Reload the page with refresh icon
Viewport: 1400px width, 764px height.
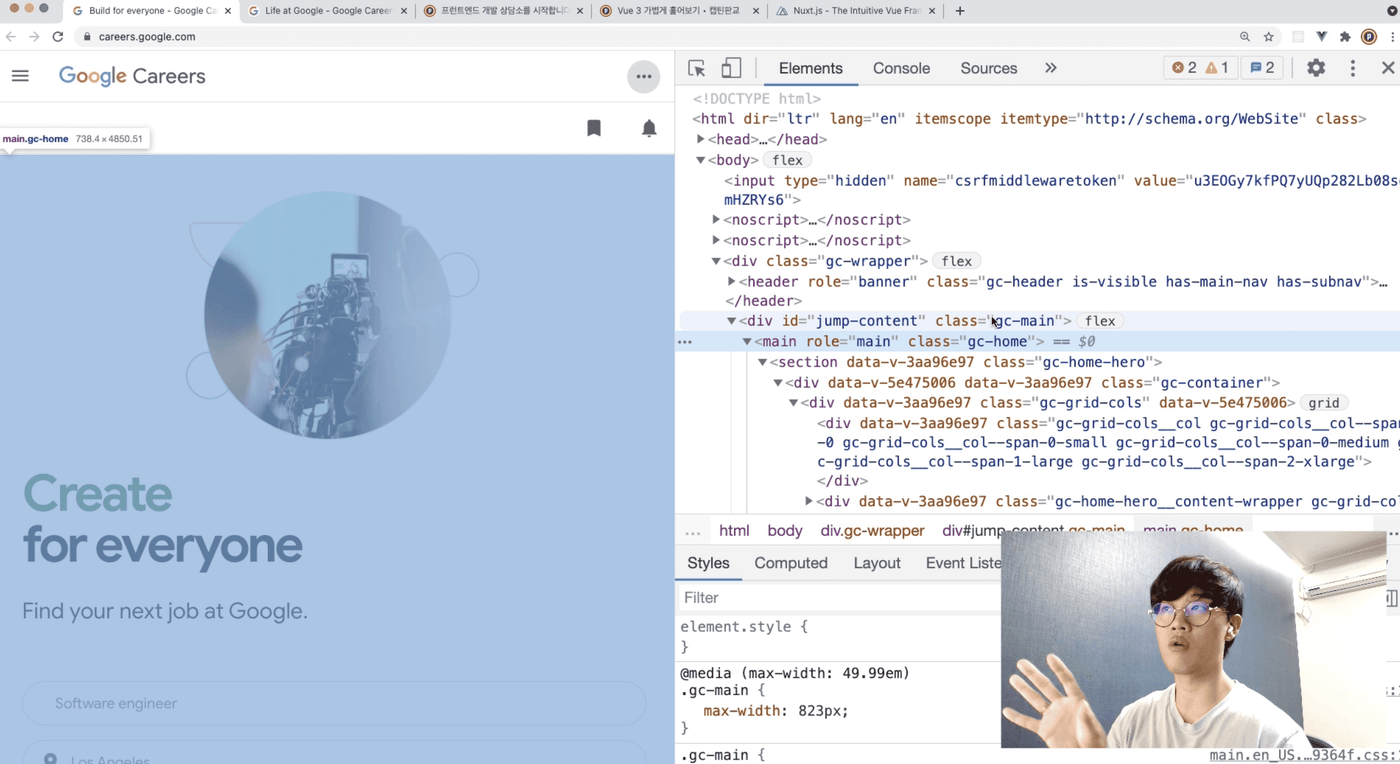(x=58, y=36)
